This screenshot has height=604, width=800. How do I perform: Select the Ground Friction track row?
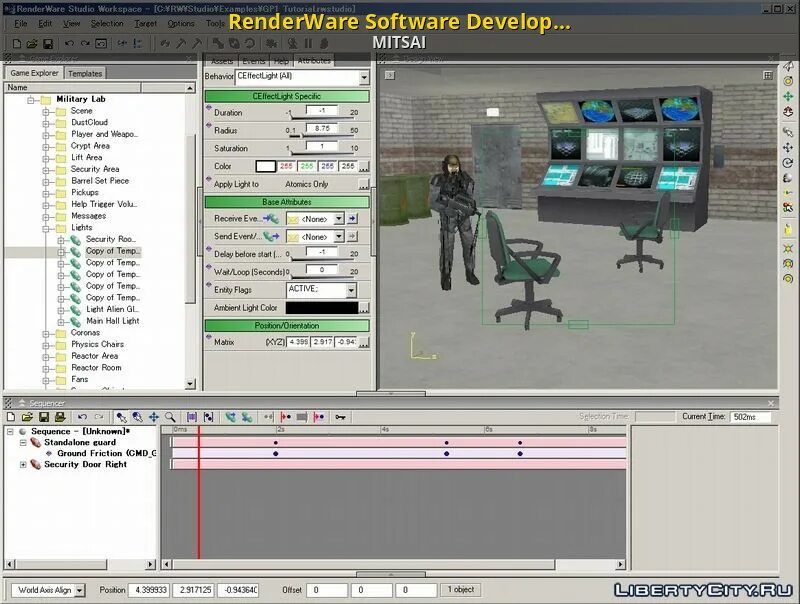coord(107,454)
